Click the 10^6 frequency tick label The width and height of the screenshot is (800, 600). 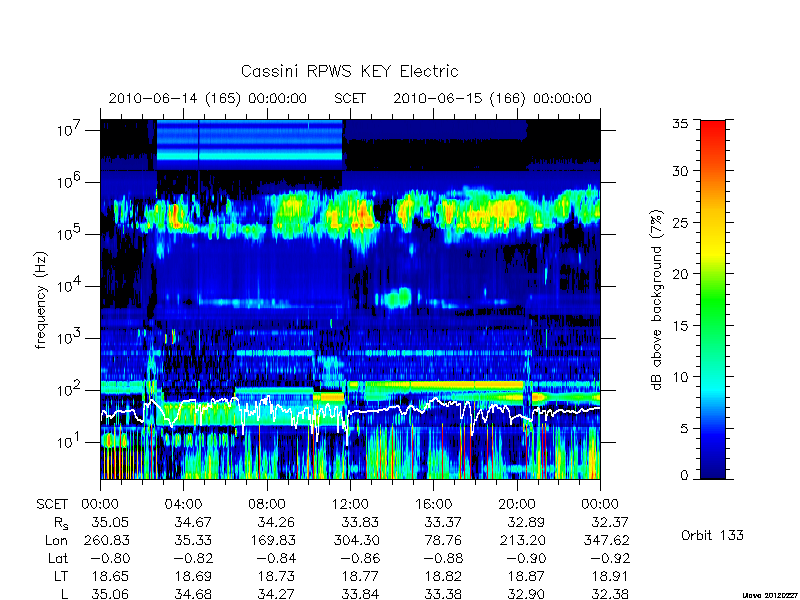68,182
